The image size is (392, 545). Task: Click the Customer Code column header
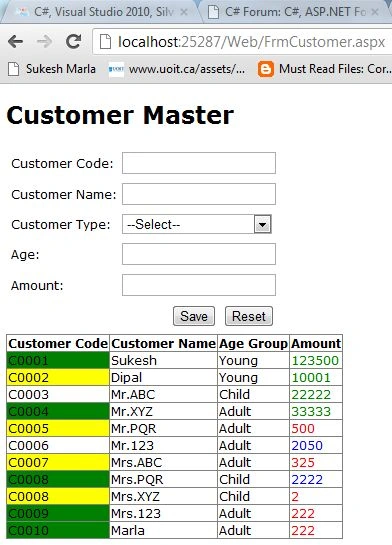(58, 343)
